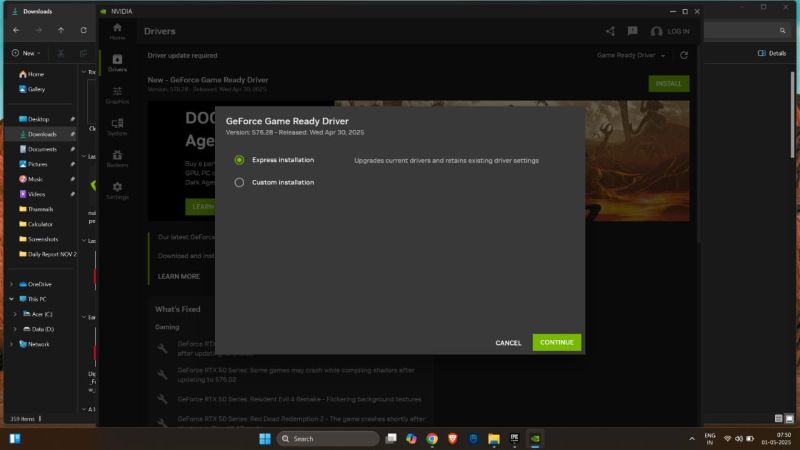Open the Windows Start menu
Screen dimensions: 800x450
pyautogui.click(x=265, y=439)
